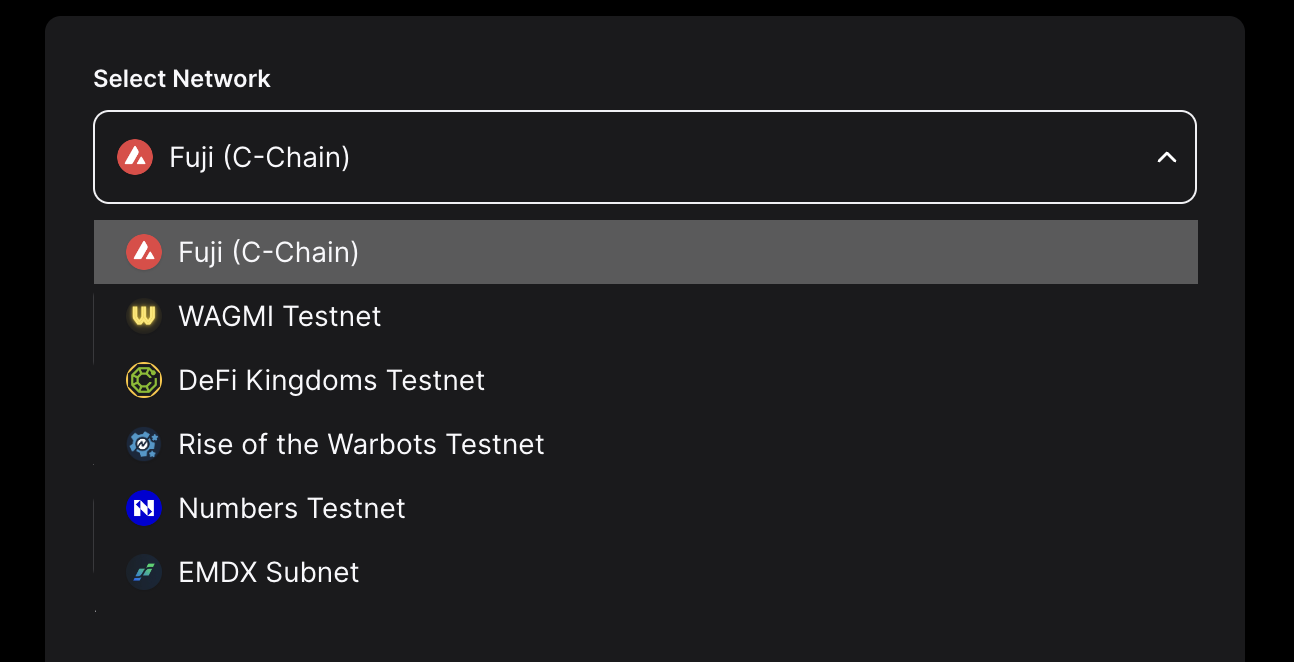Click the Avalanche logo in the selected network field

tap(135, 157)
